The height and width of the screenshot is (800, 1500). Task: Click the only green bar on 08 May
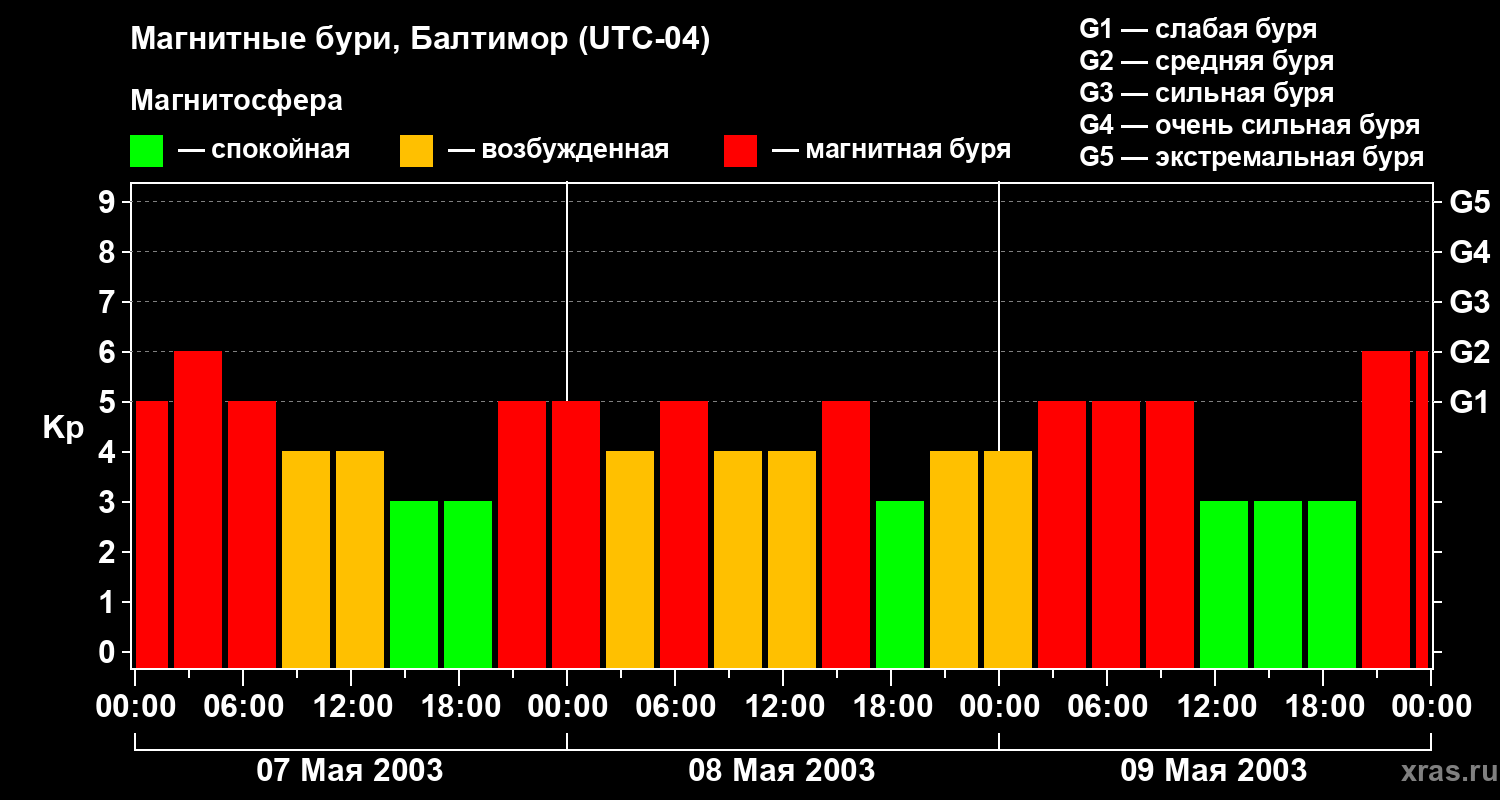[x=900, y=584]
